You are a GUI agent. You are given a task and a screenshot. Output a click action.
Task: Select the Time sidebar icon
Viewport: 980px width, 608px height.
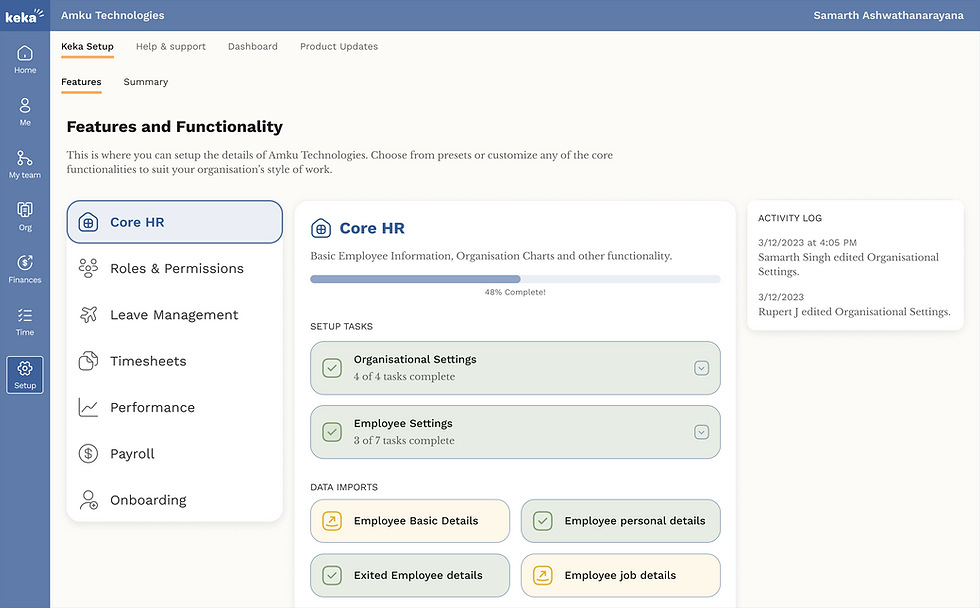[25, 315]
